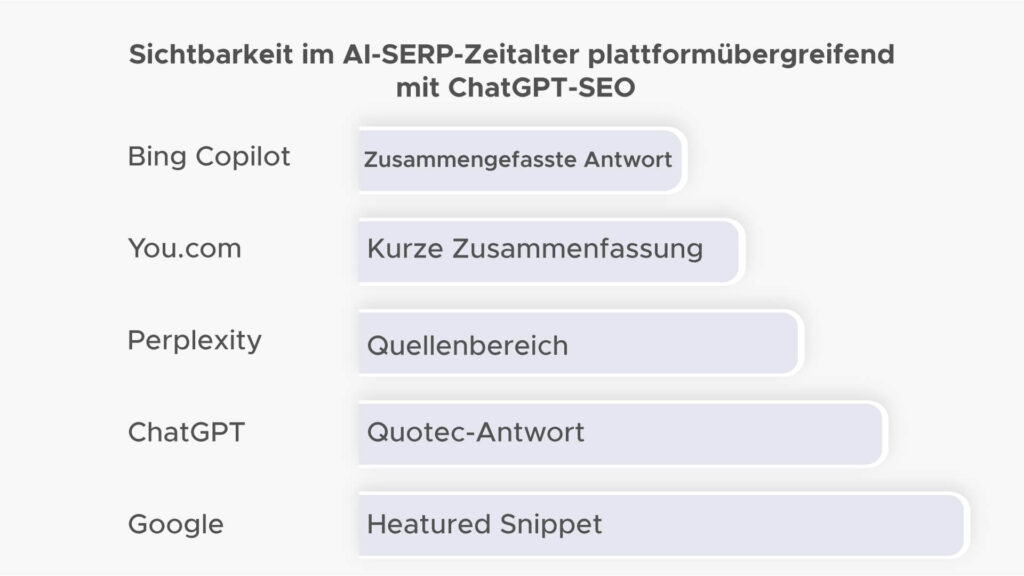1024x576 pixels.
Task: Click the Perplexity label text
Action: coord(194,340)
